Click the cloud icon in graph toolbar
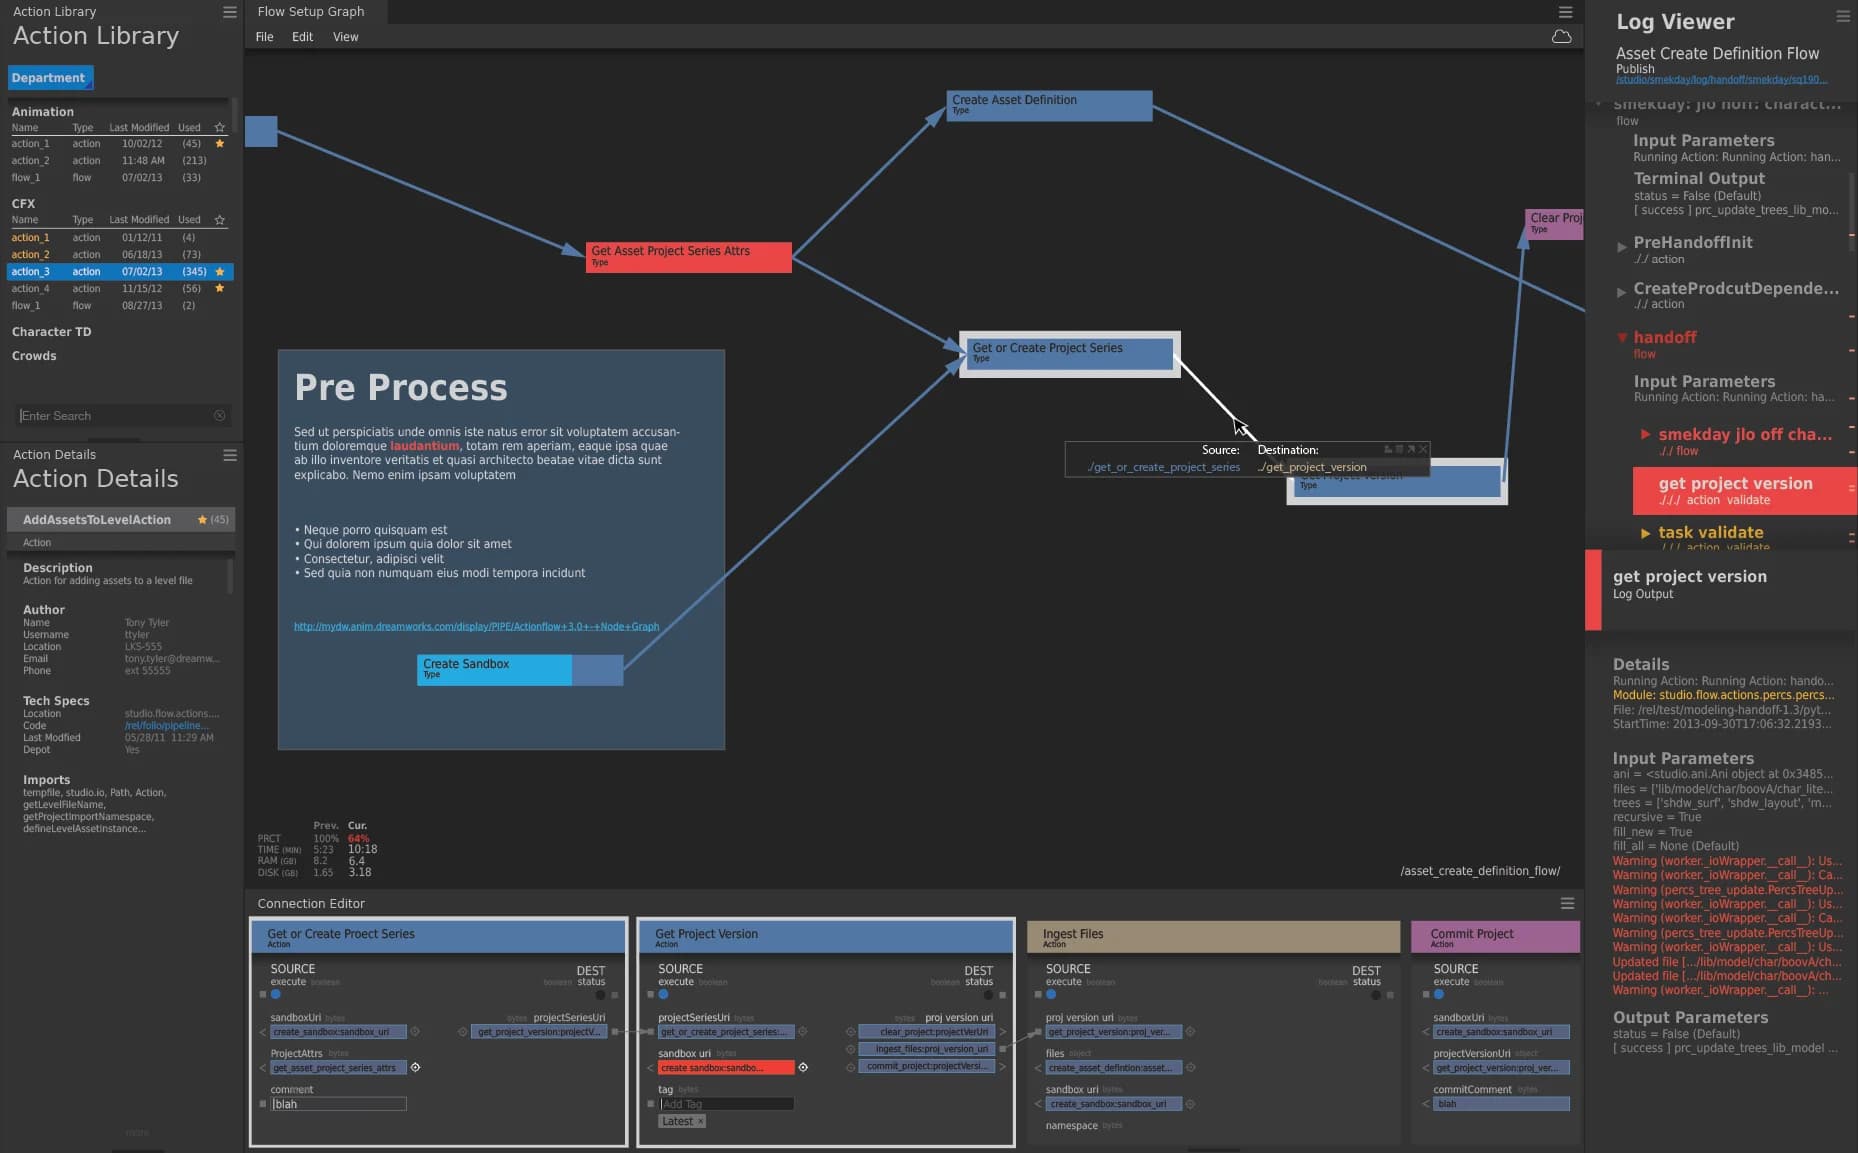The image size is (1858, 1153). [x=1561, y=37]
